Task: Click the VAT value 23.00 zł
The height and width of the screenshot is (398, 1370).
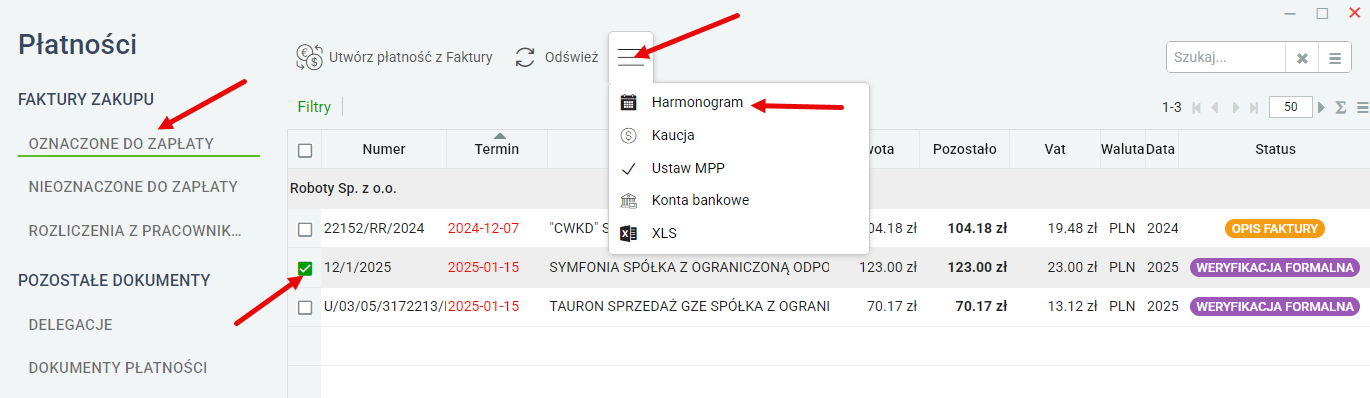Action: tap(1072, 268)
